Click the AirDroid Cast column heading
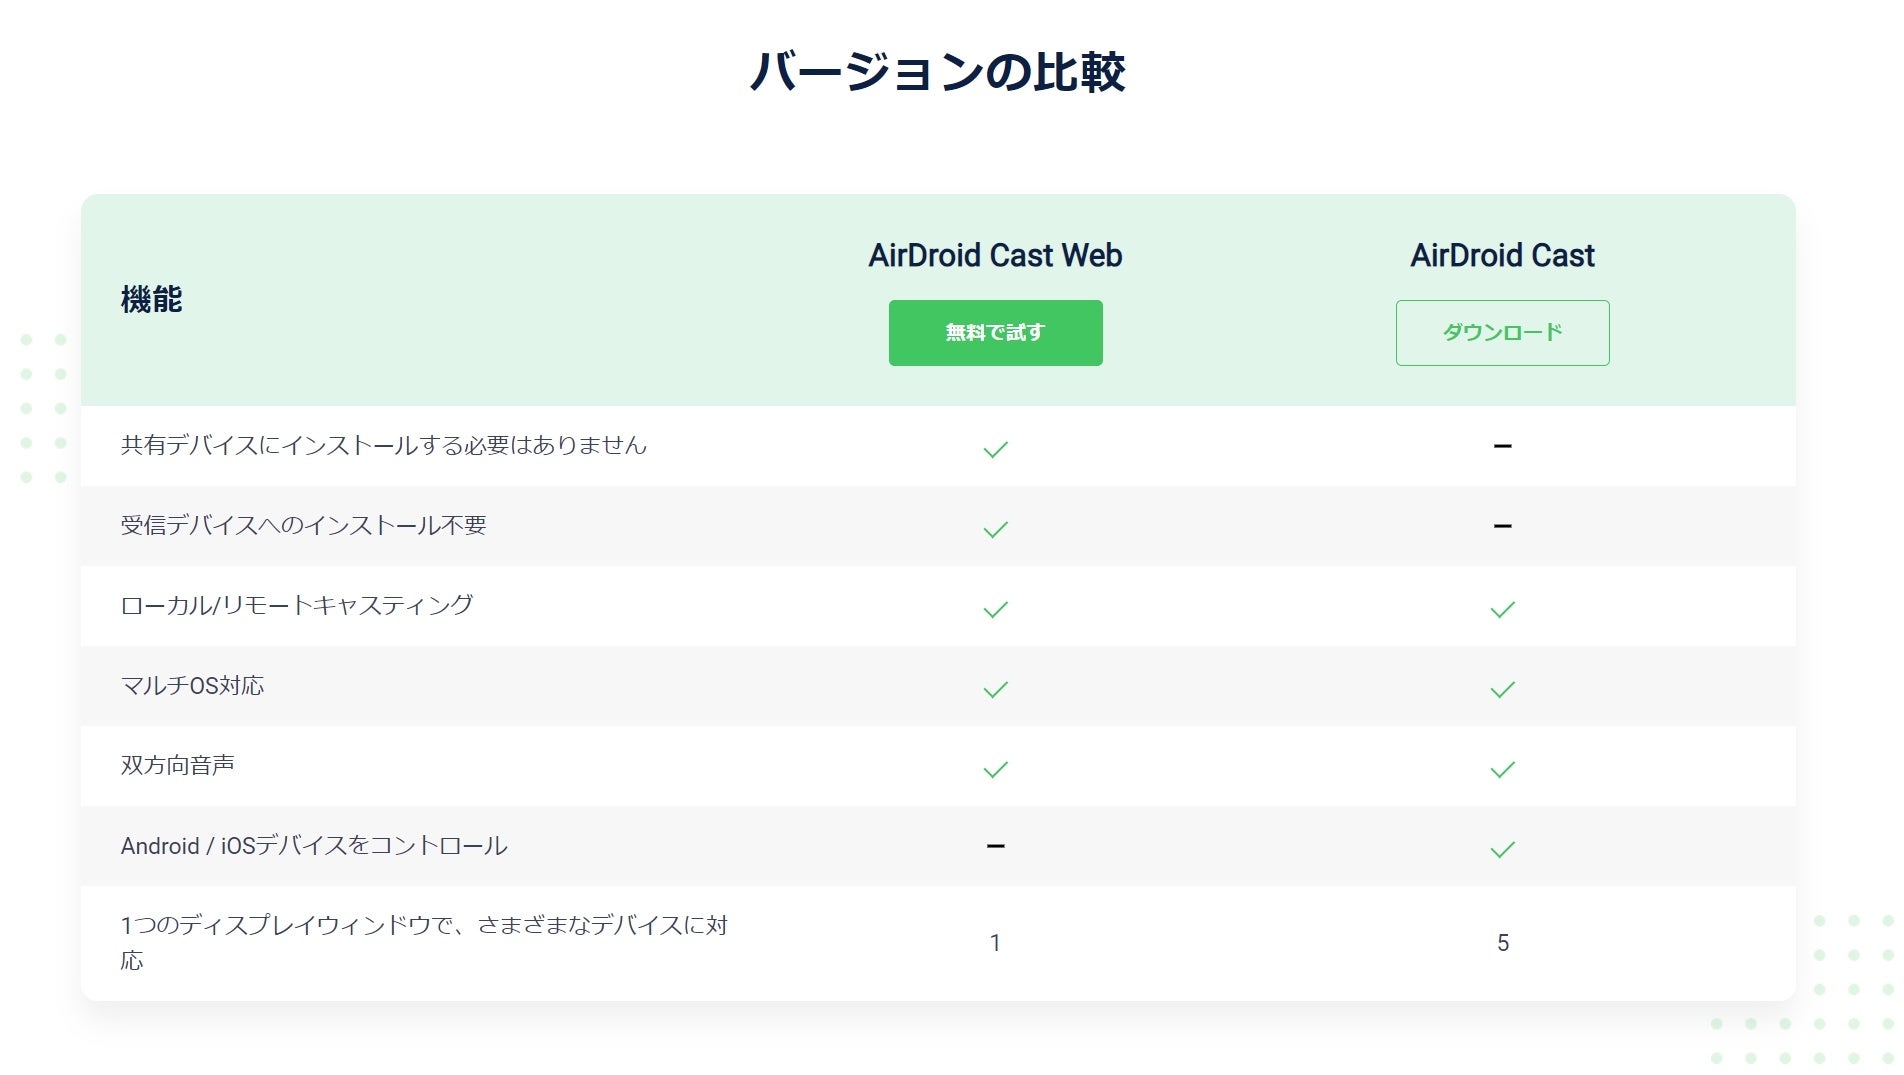1904x1075 pixels. [1502, 256]
